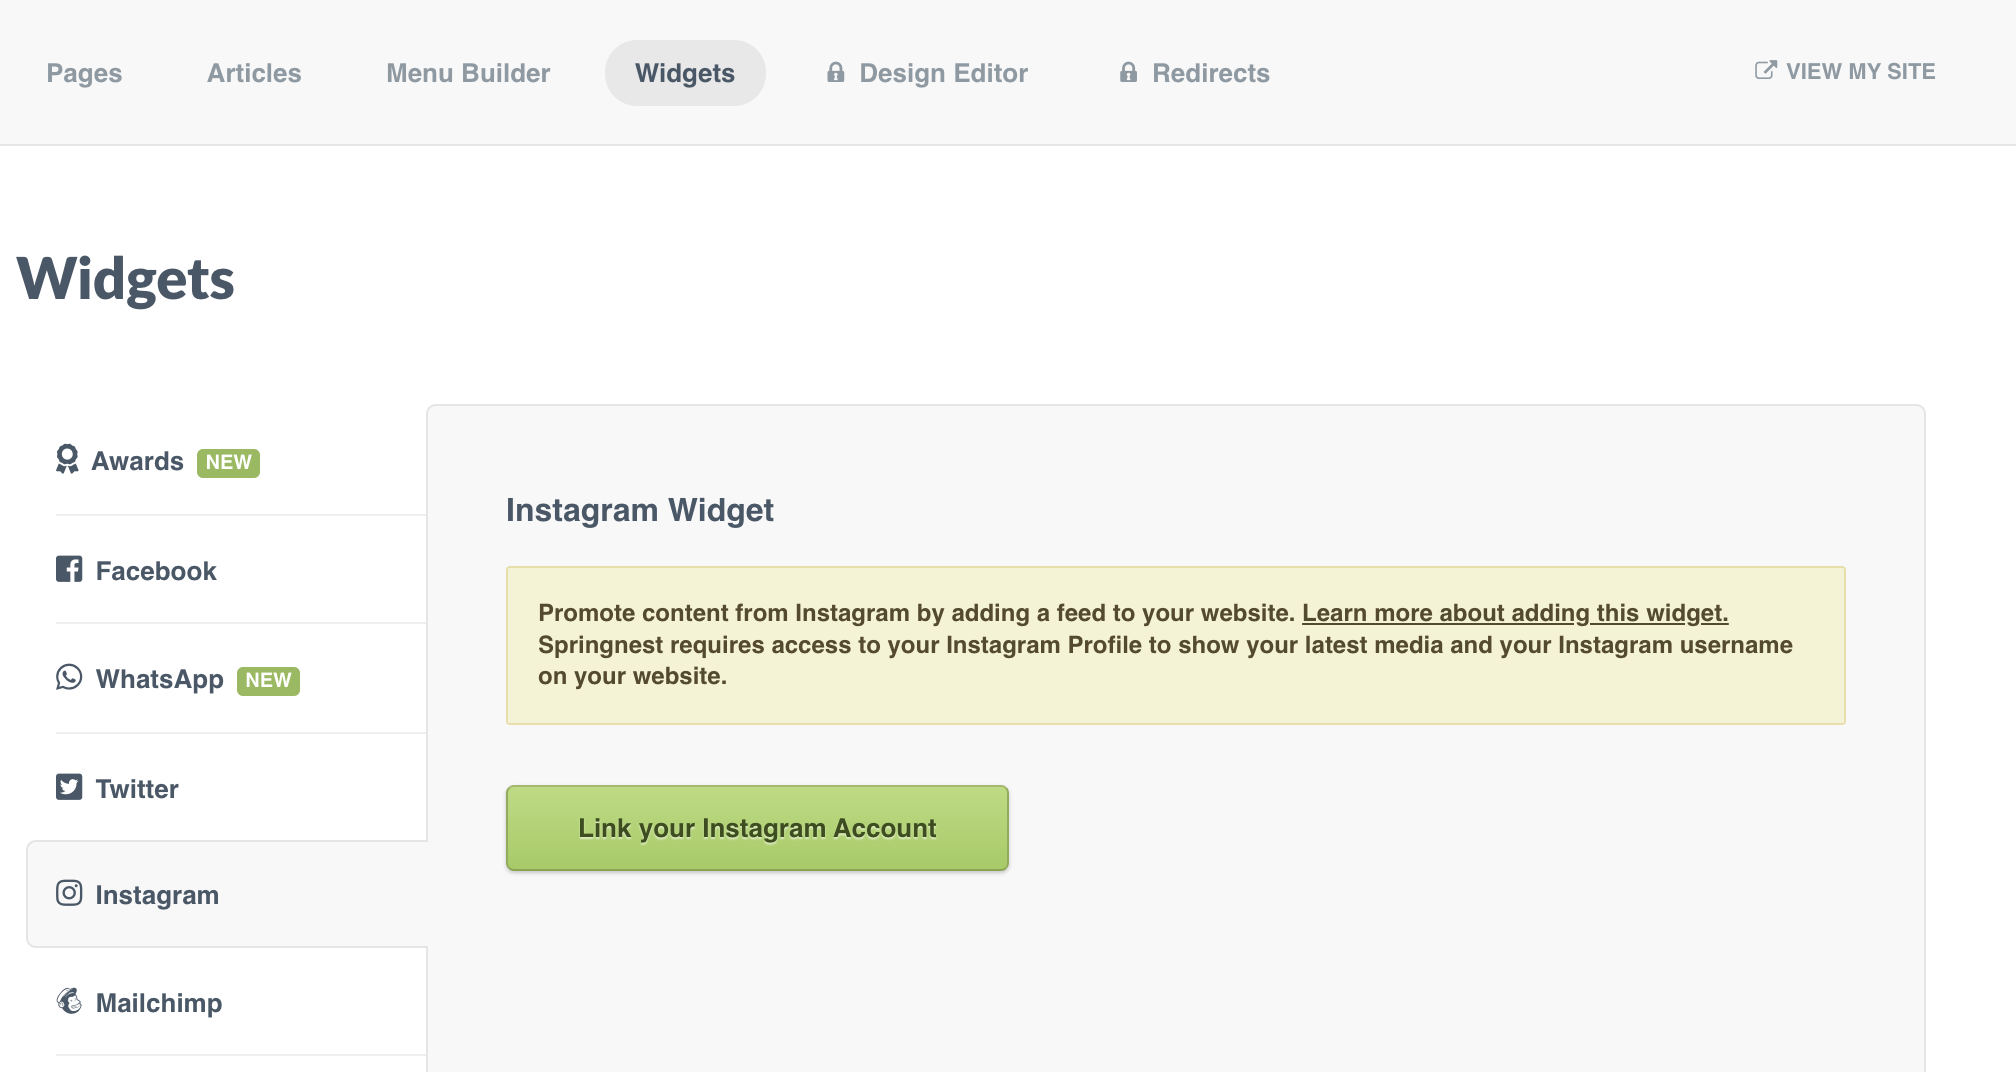Select the Widgets tab
Image resolution: width=2016 pixels, height=1072 pixels.
point(685,73)
